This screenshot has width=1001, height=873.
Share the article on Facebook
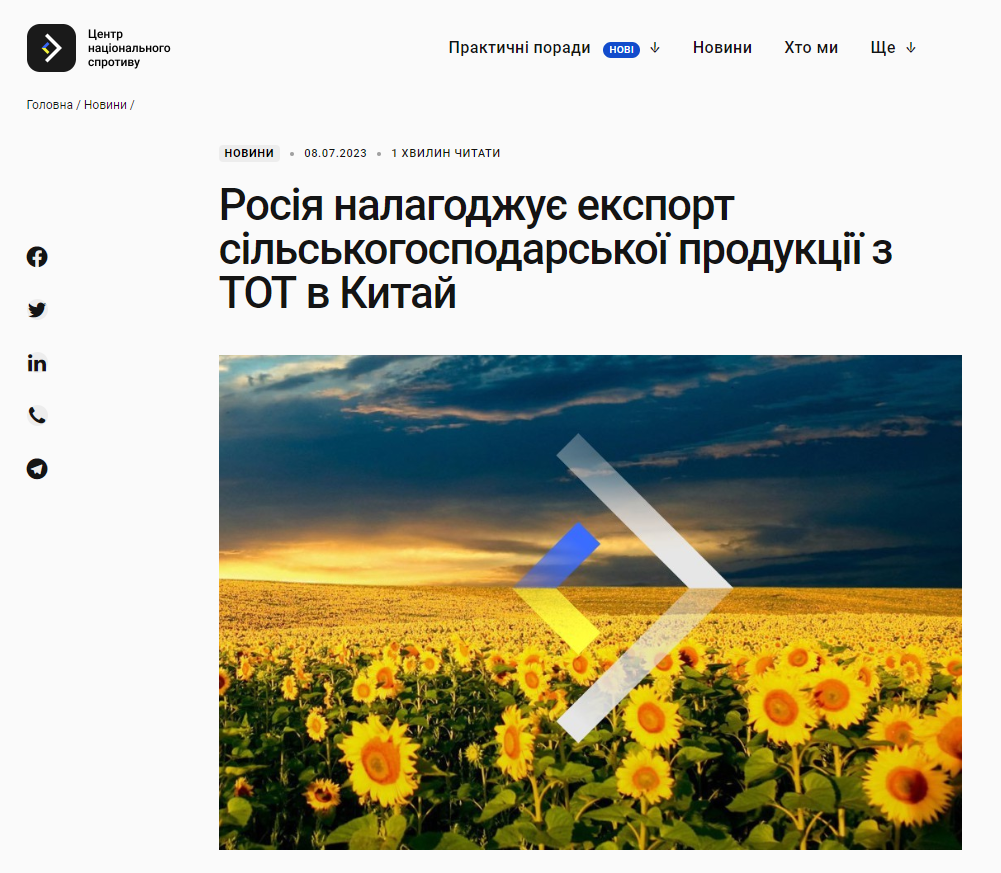coord(37,257)
